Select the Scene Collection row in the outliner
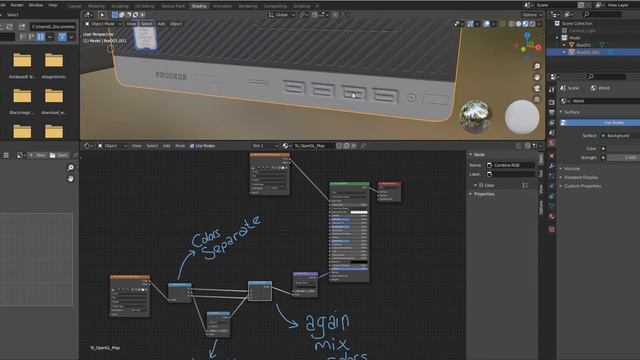Viewport: 640px width, 360px height. [577, 23]
